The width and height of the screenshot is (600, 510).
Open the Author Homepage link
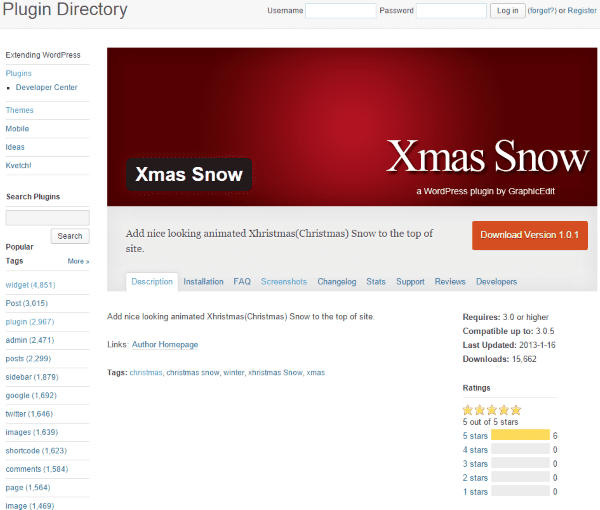pyautogui.click(x=165, y=344)
